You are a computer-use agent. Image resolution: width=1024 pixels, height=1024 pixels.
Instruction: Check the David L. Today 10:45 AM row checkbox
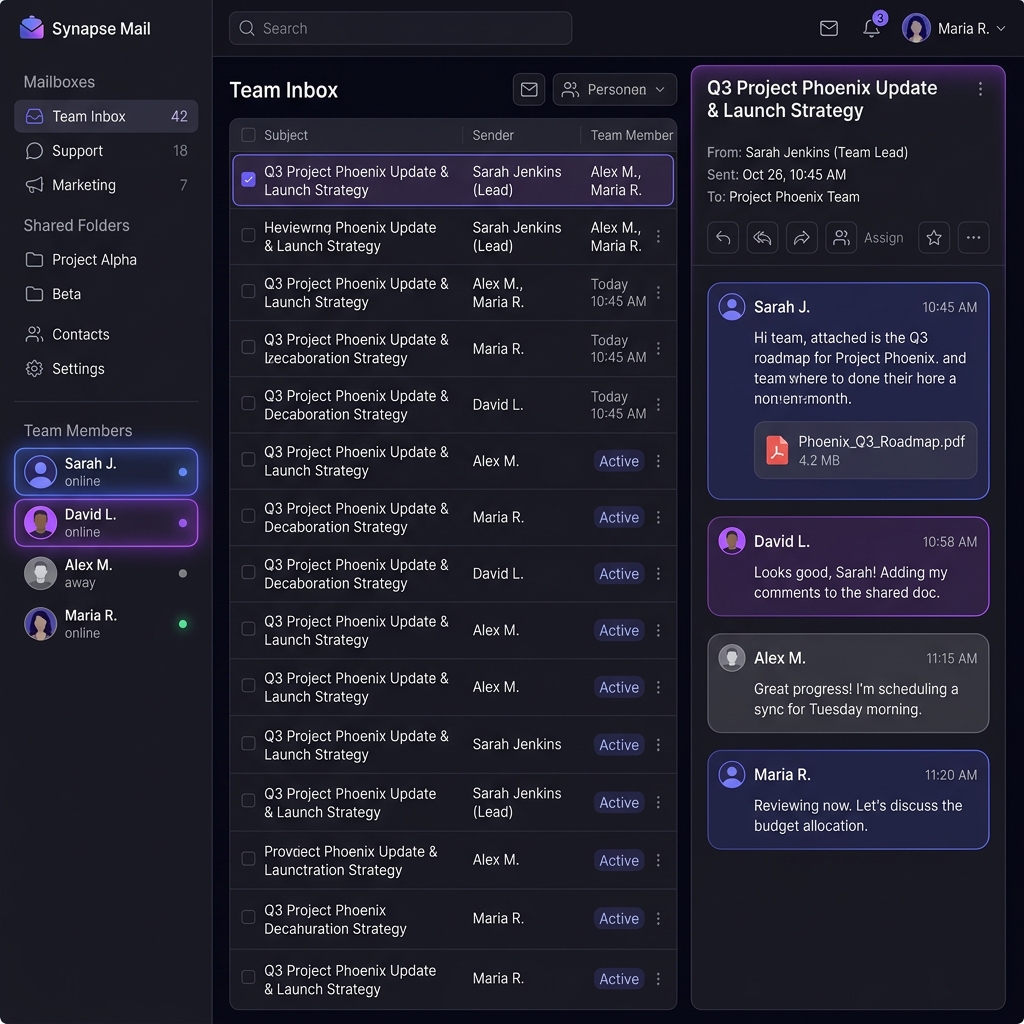pos(248,404)
